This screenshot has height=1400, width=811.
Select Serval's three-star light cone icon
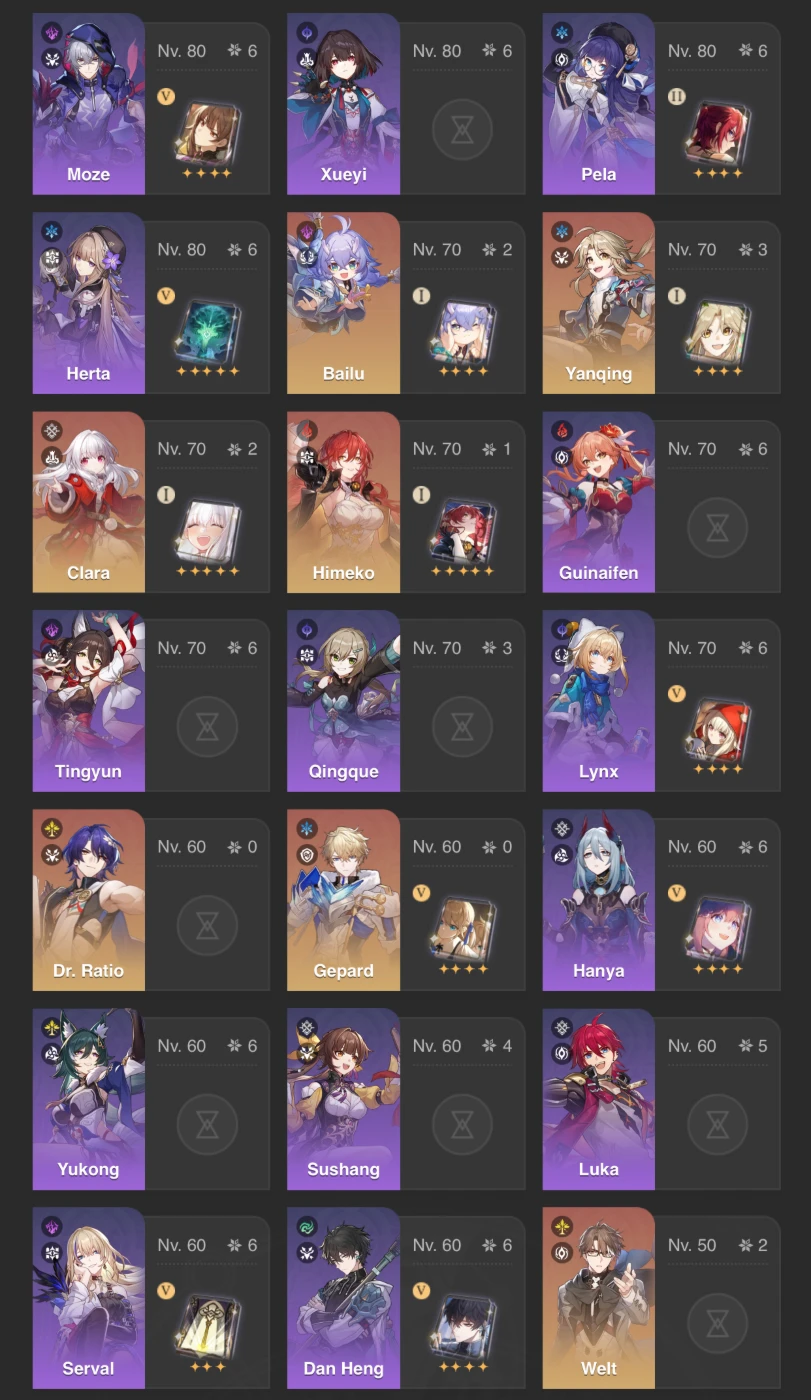click(x=207, y=1326)
